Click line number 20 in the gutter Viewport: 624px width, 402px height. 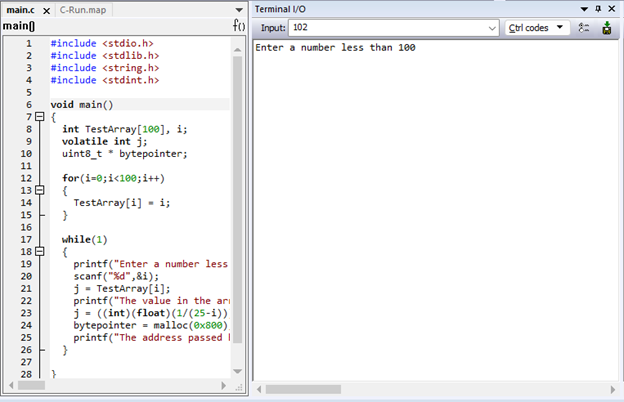pos(28,276)
